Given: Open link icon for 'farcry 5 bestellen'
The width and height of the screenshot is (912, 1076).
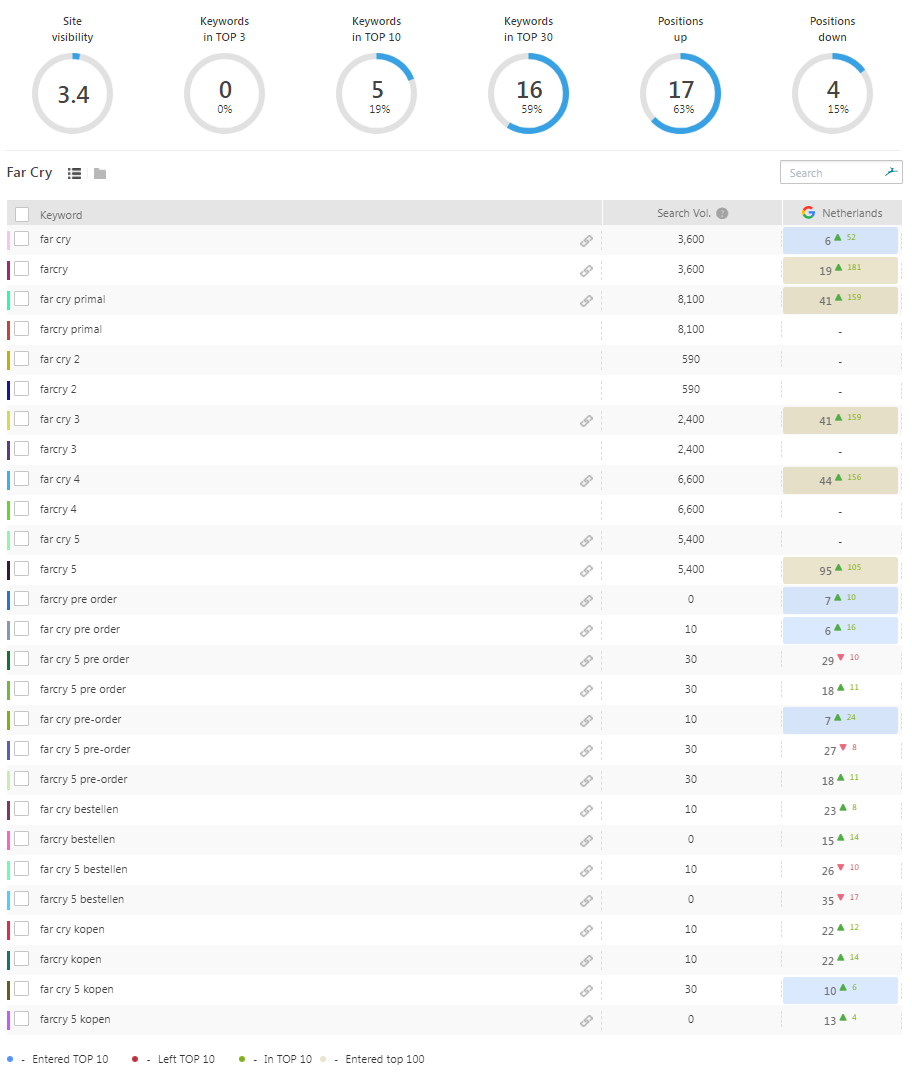Looking at the screenshot, I should coord(586,901).
